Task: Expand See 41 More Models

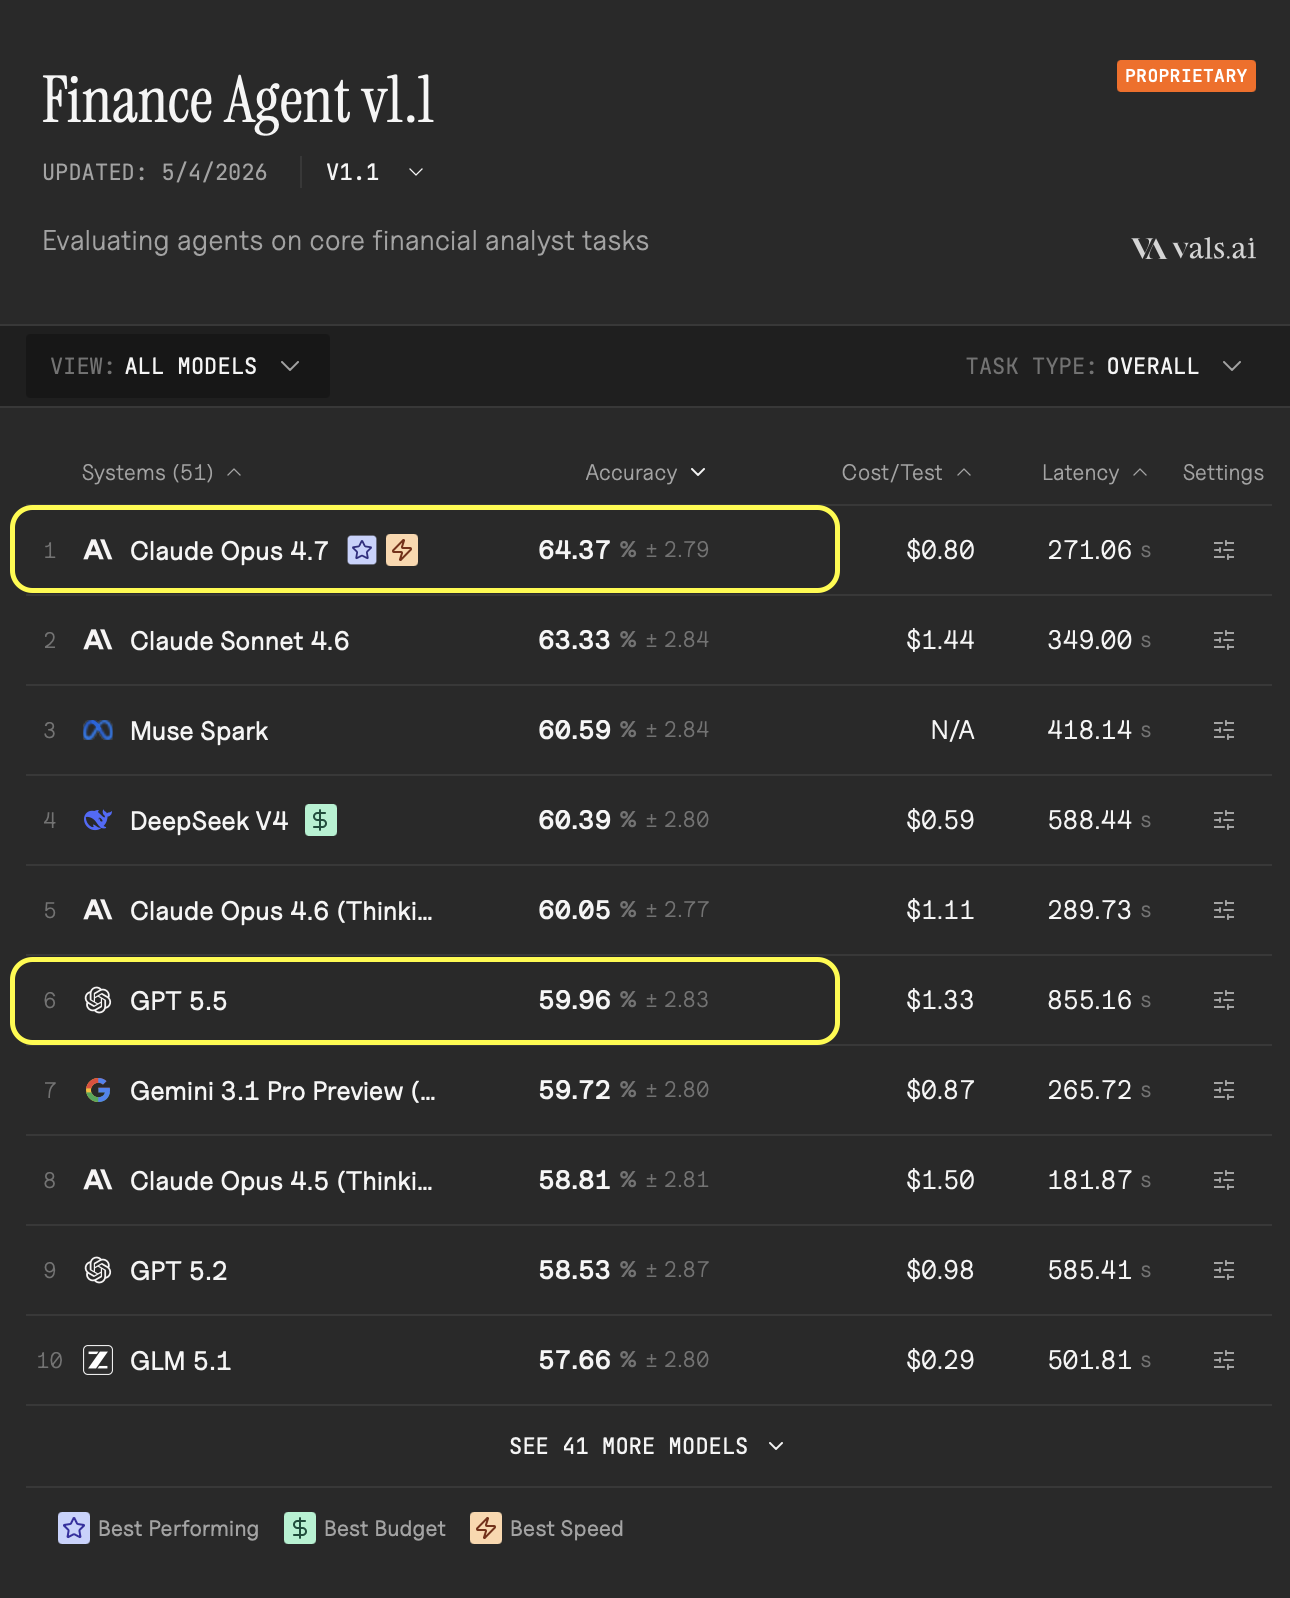Action: pos(646,1446)
